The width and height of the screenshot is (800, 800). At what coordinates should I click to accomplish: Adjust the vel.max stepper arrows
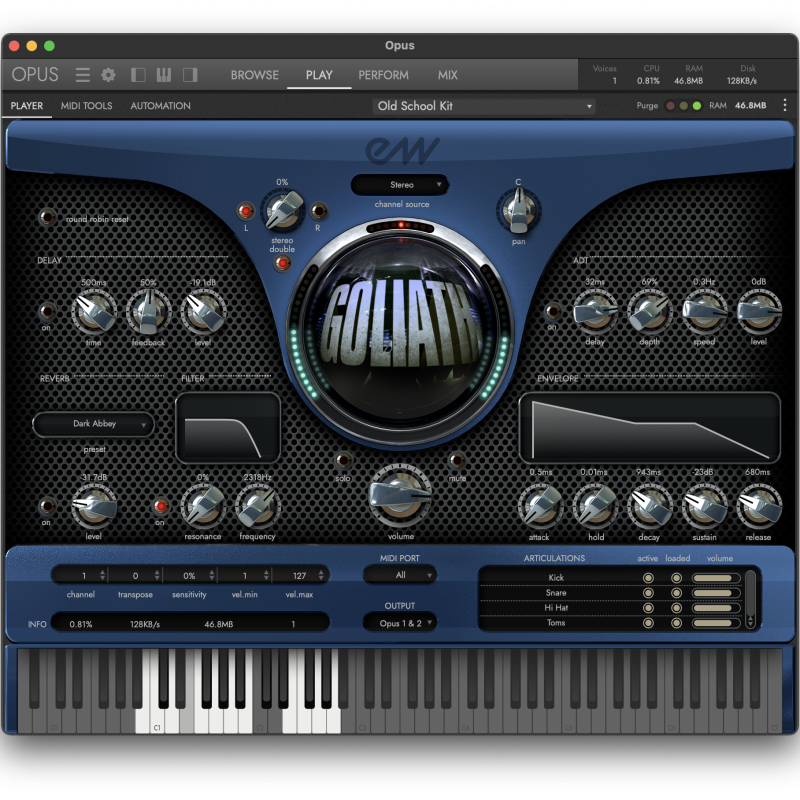321,576
